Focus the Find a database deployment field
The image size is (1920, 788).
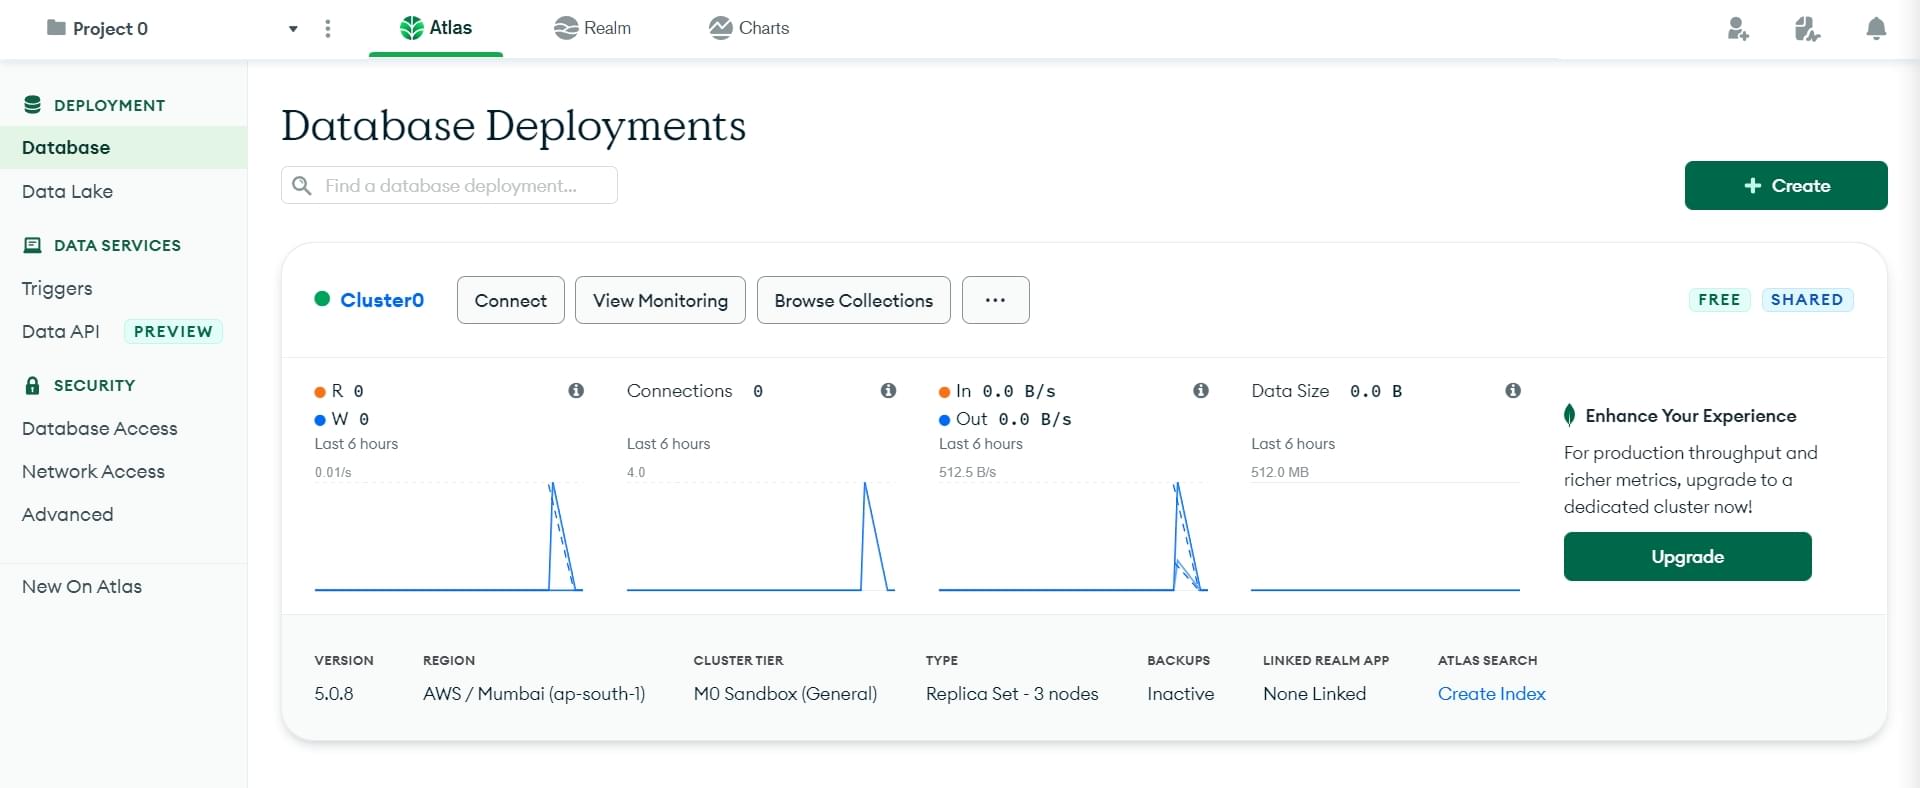449,185
